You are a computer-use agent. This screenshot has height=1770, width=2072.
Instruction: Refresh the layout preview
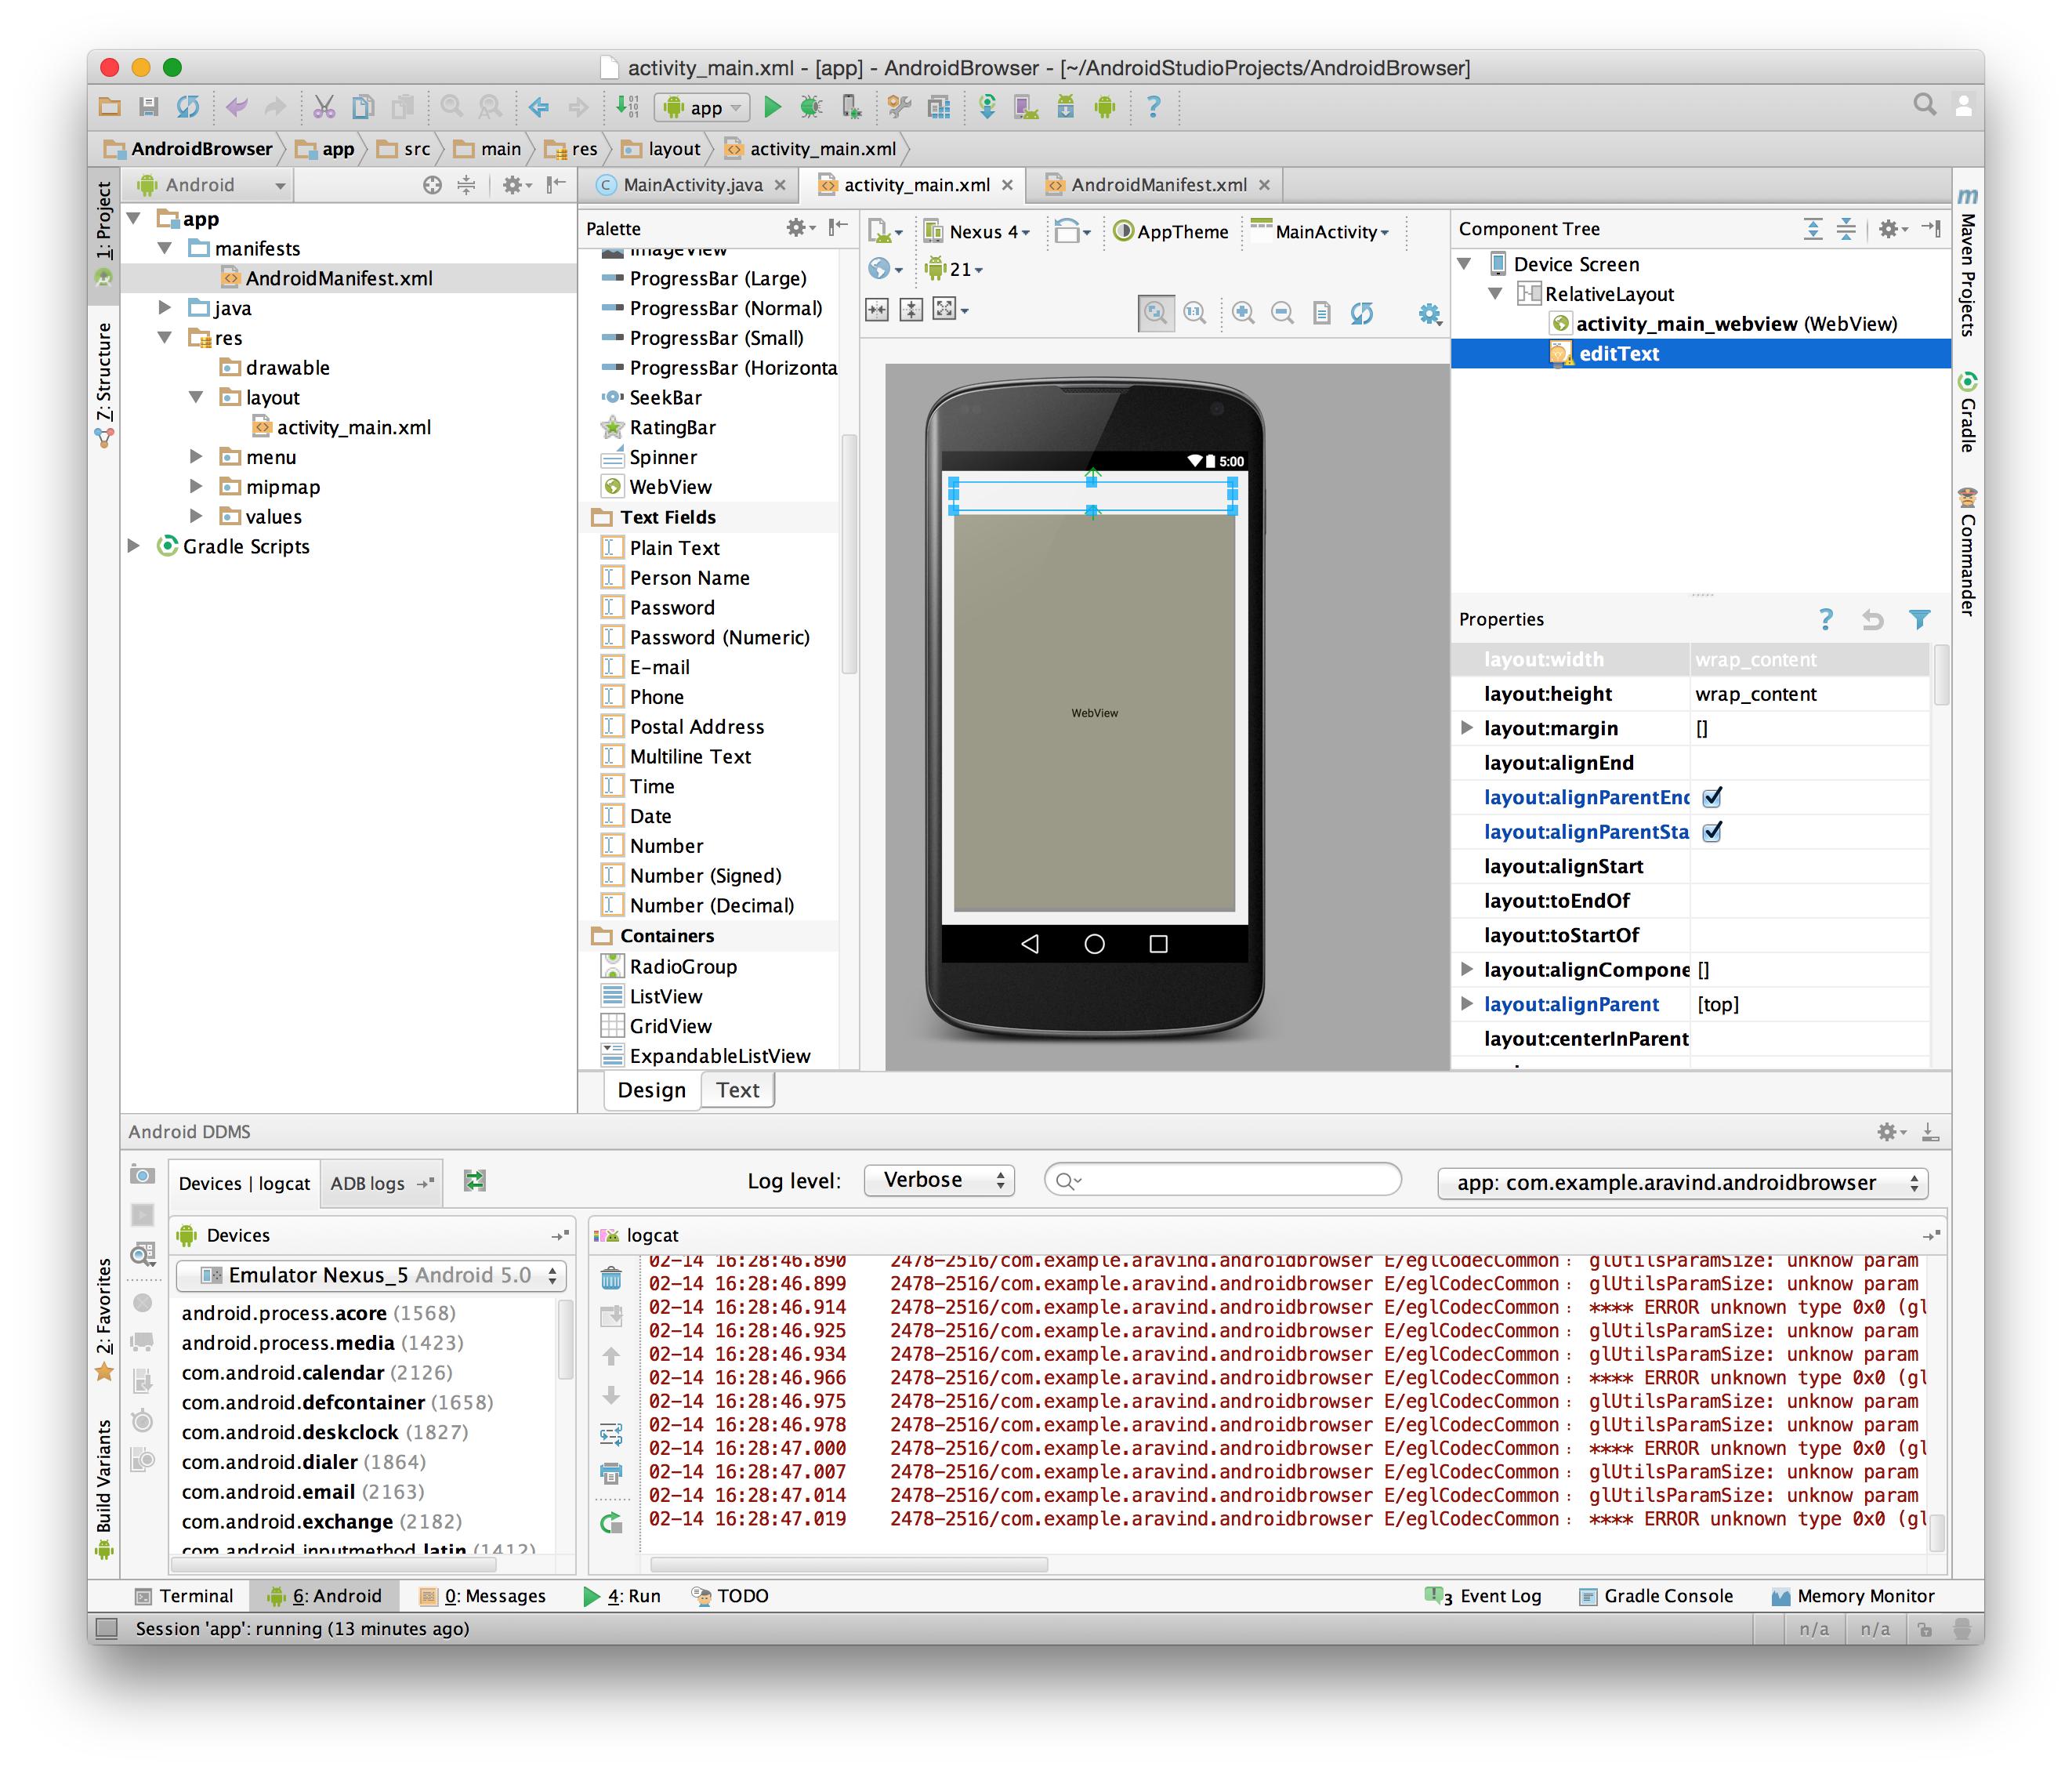pyautogui.click(x=1362, y=313)
